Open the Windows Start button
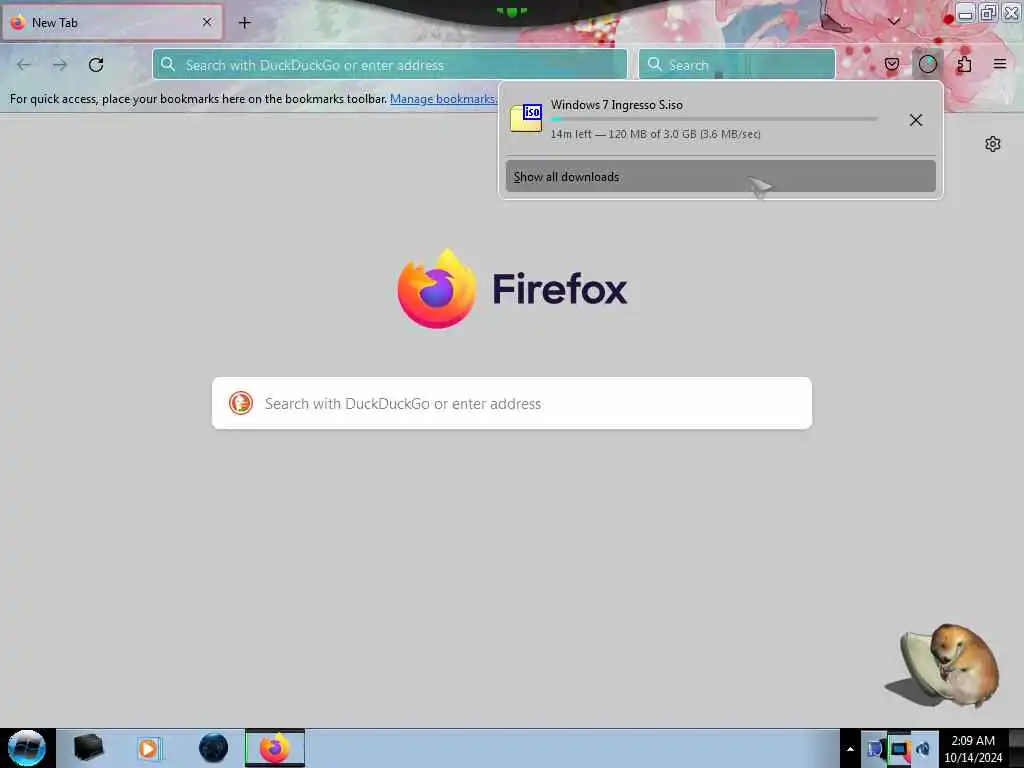The image size is (1024, 768). 27,748
